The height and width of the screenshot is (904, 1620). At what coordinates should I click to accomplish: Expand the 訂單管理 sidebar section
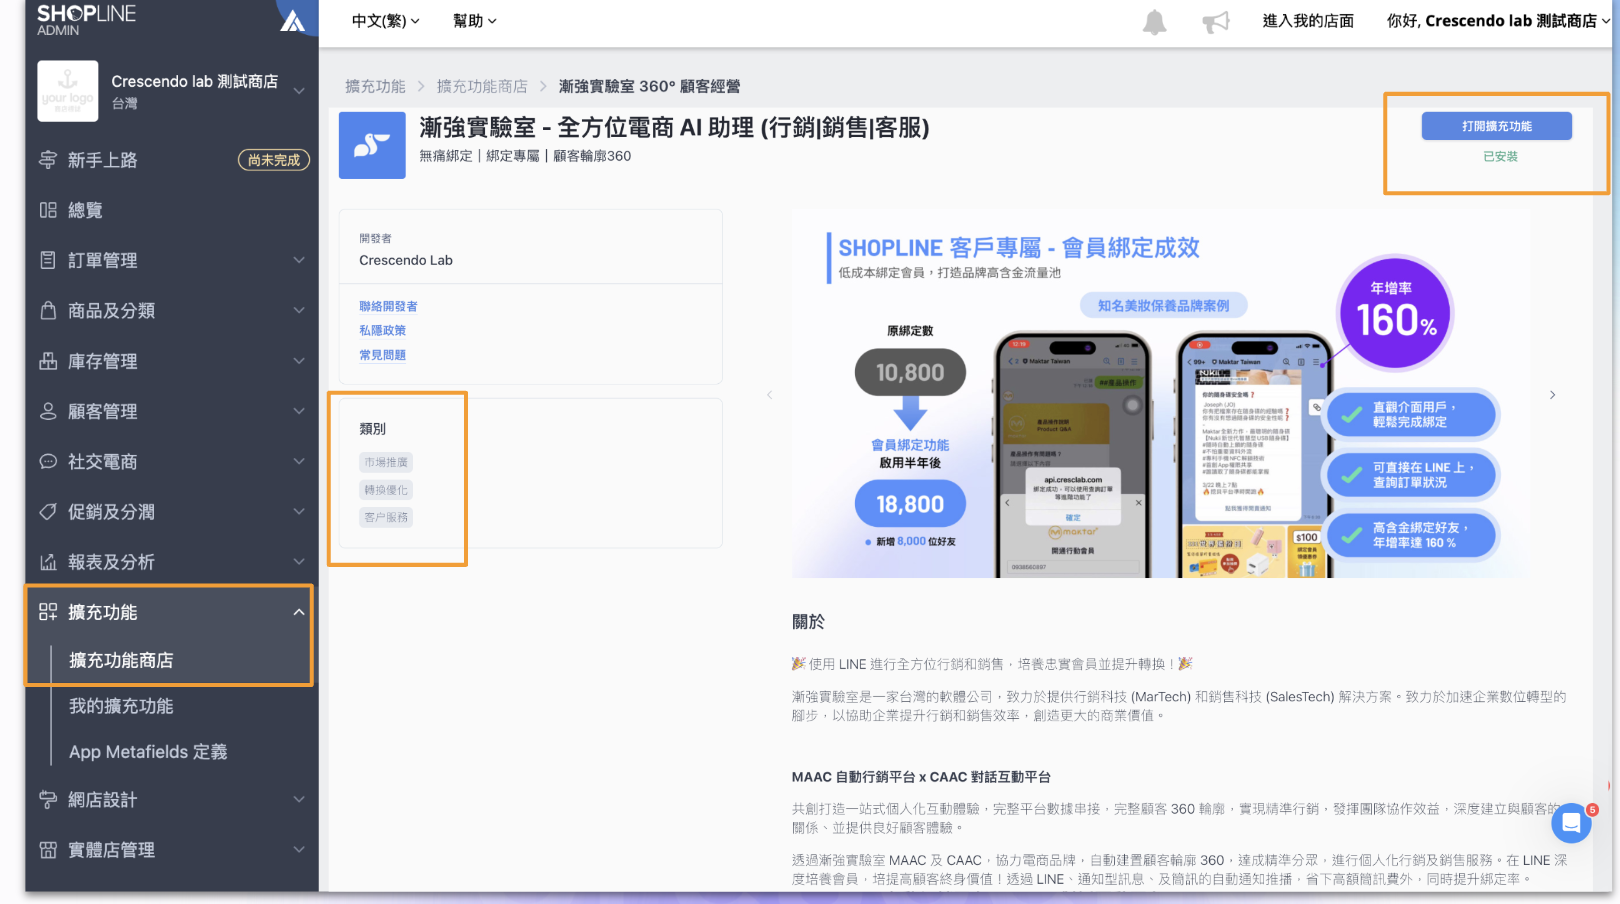170,260
